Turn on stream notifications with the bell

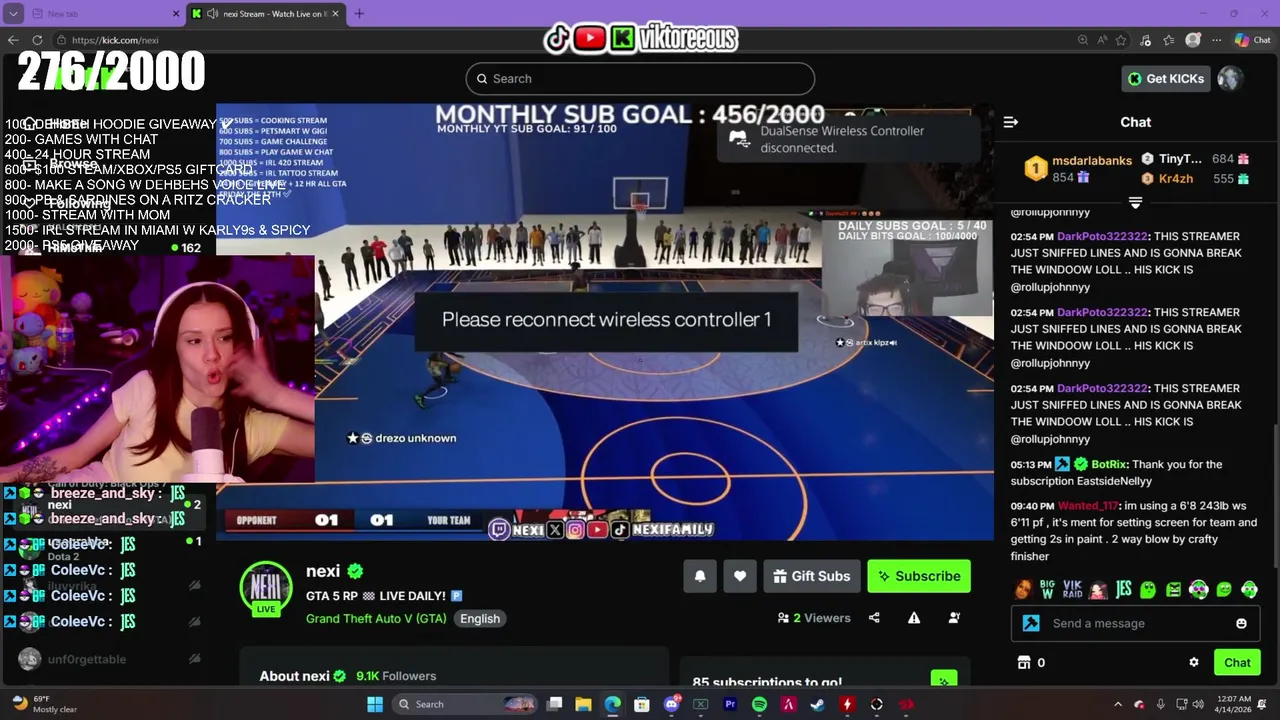click(x=700, y=576)
